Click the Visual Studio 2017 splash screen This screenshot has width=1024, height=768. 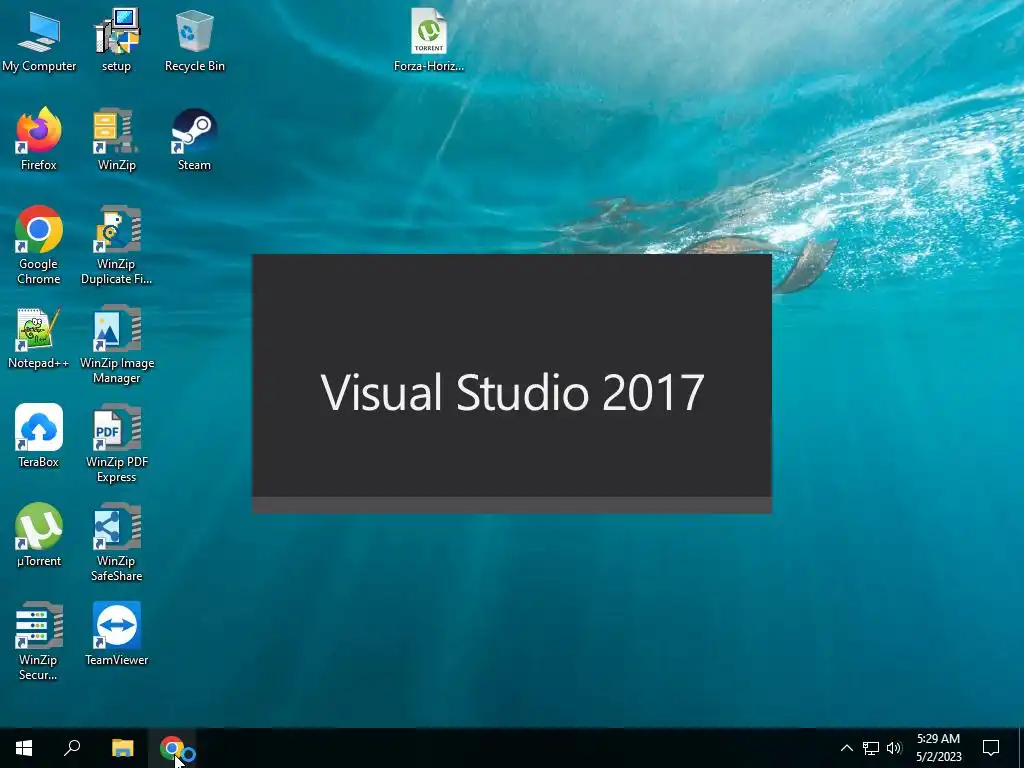[512, 384]
